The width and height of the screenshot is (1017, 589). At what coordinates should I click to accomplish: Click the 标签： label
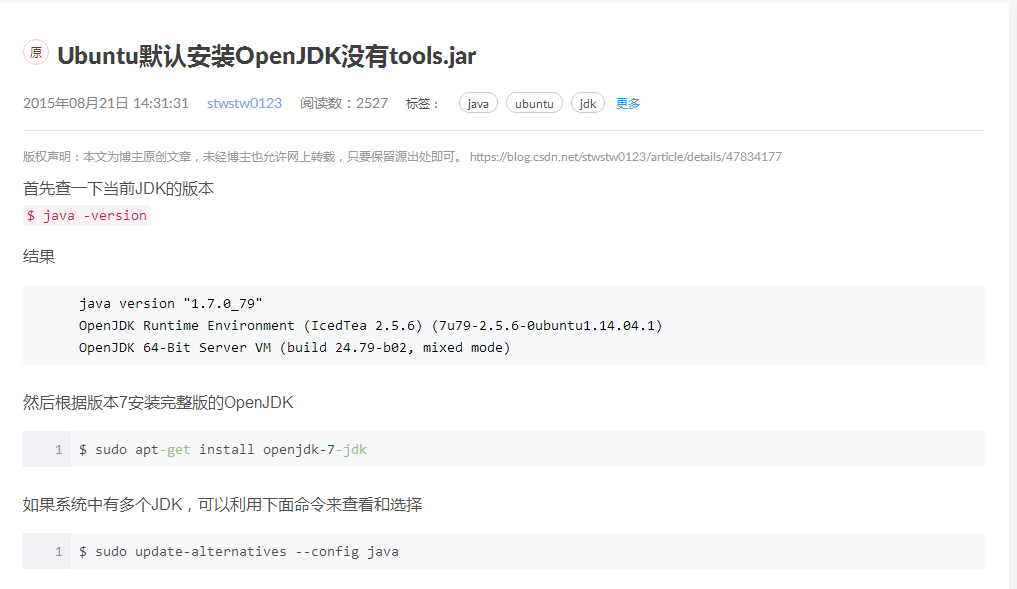point(423,103)
